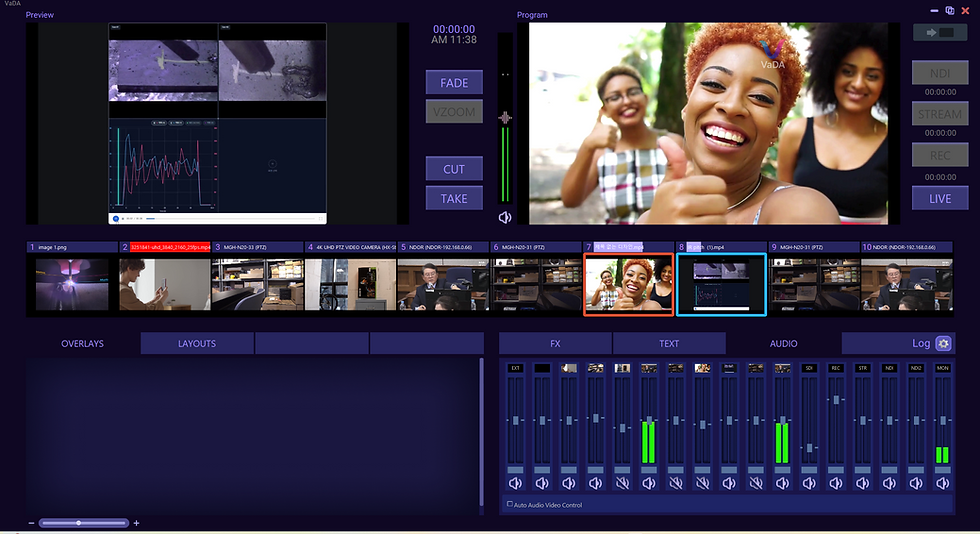Click the rectangular button under SDI meter
Viewport: 980px width, 534px height.
tap(809, 470)
